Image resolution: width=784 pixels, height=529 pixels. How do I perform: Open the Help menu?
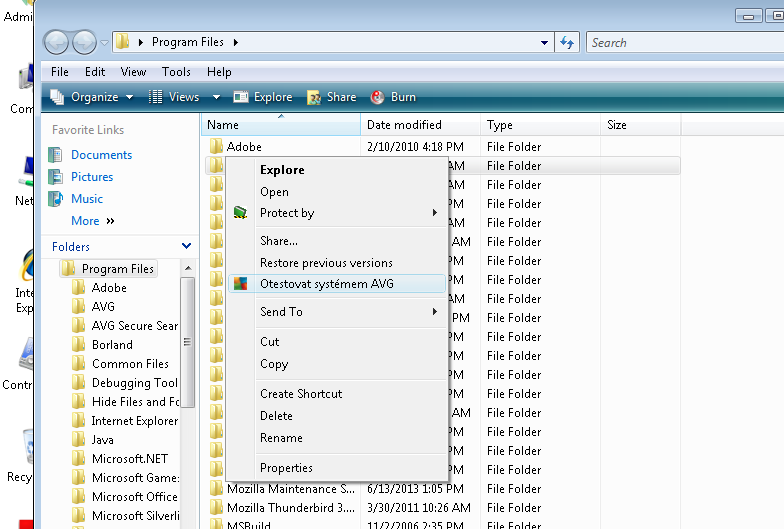(x=219, y=72)
